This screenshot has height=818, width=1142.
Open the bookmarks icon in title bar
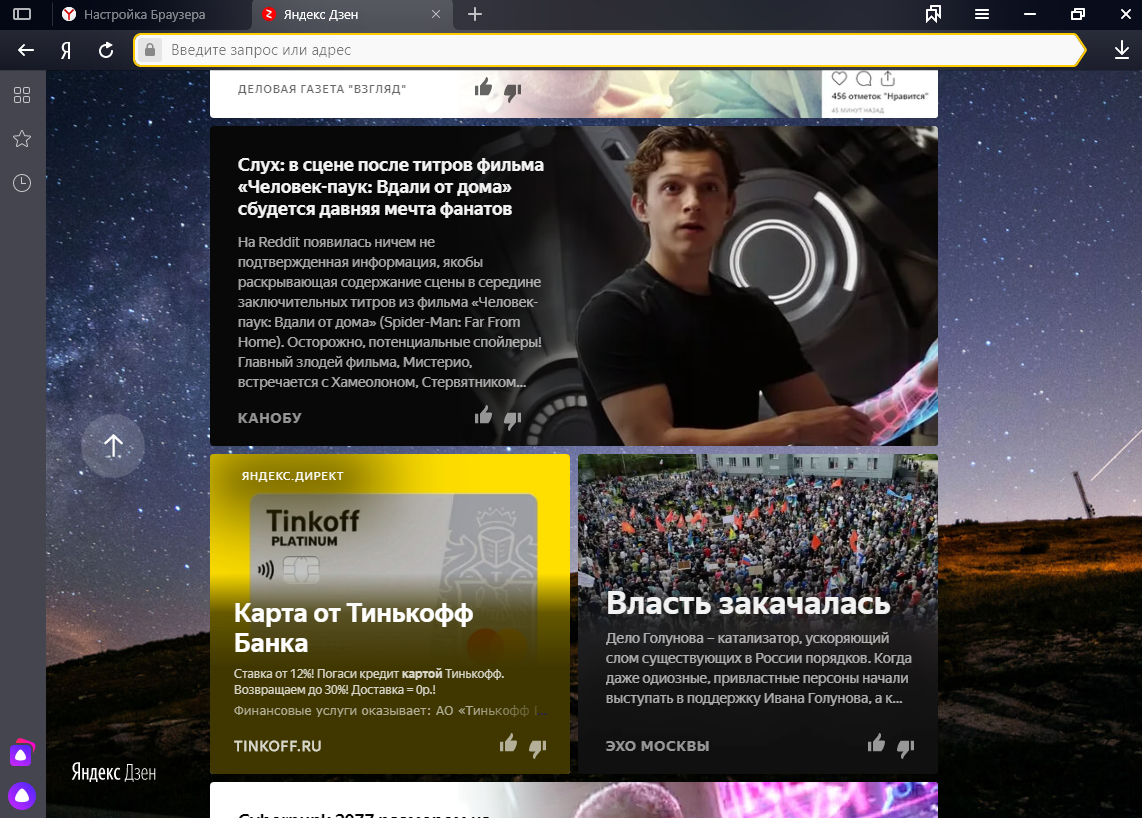coord(933,14)
